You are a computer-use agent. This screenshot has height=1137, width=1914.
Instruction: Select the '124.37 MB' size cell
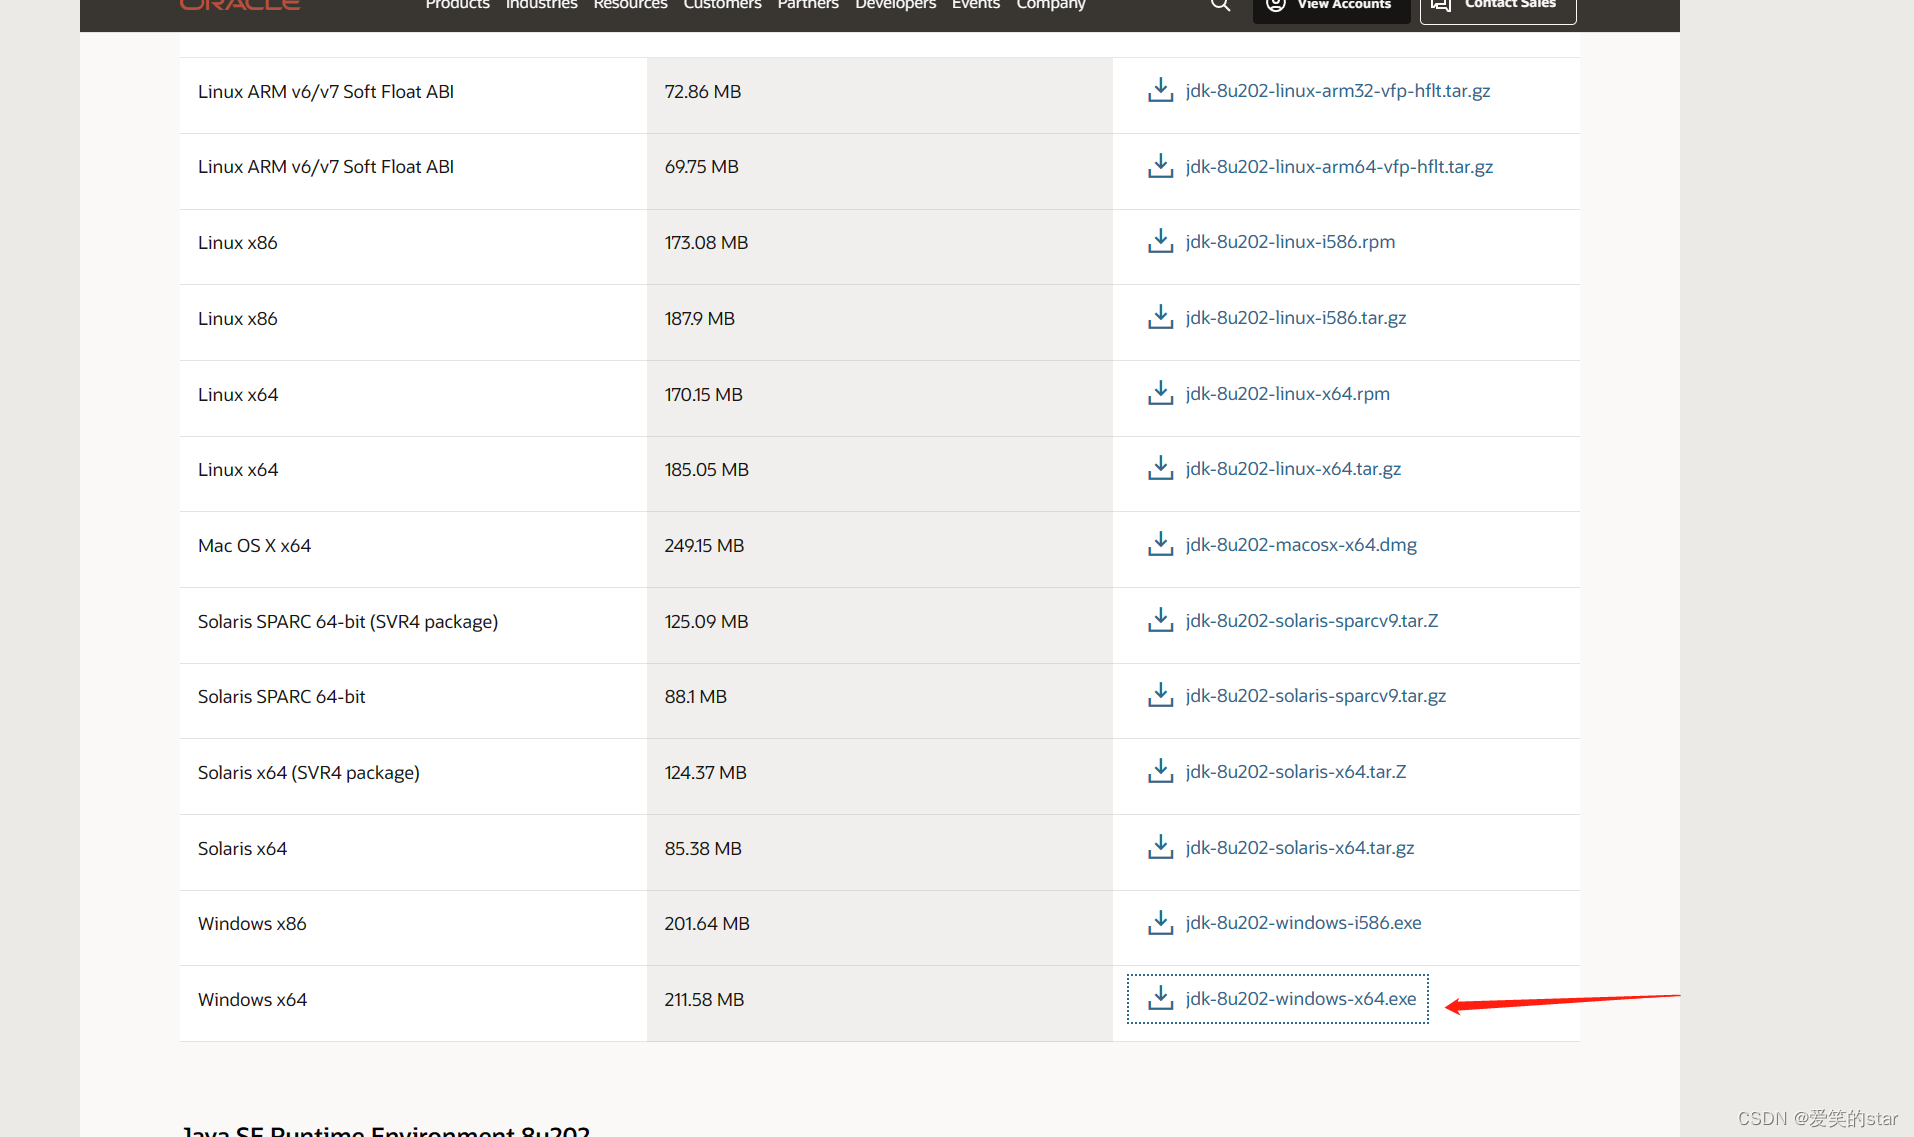click(x=880, y=776)
